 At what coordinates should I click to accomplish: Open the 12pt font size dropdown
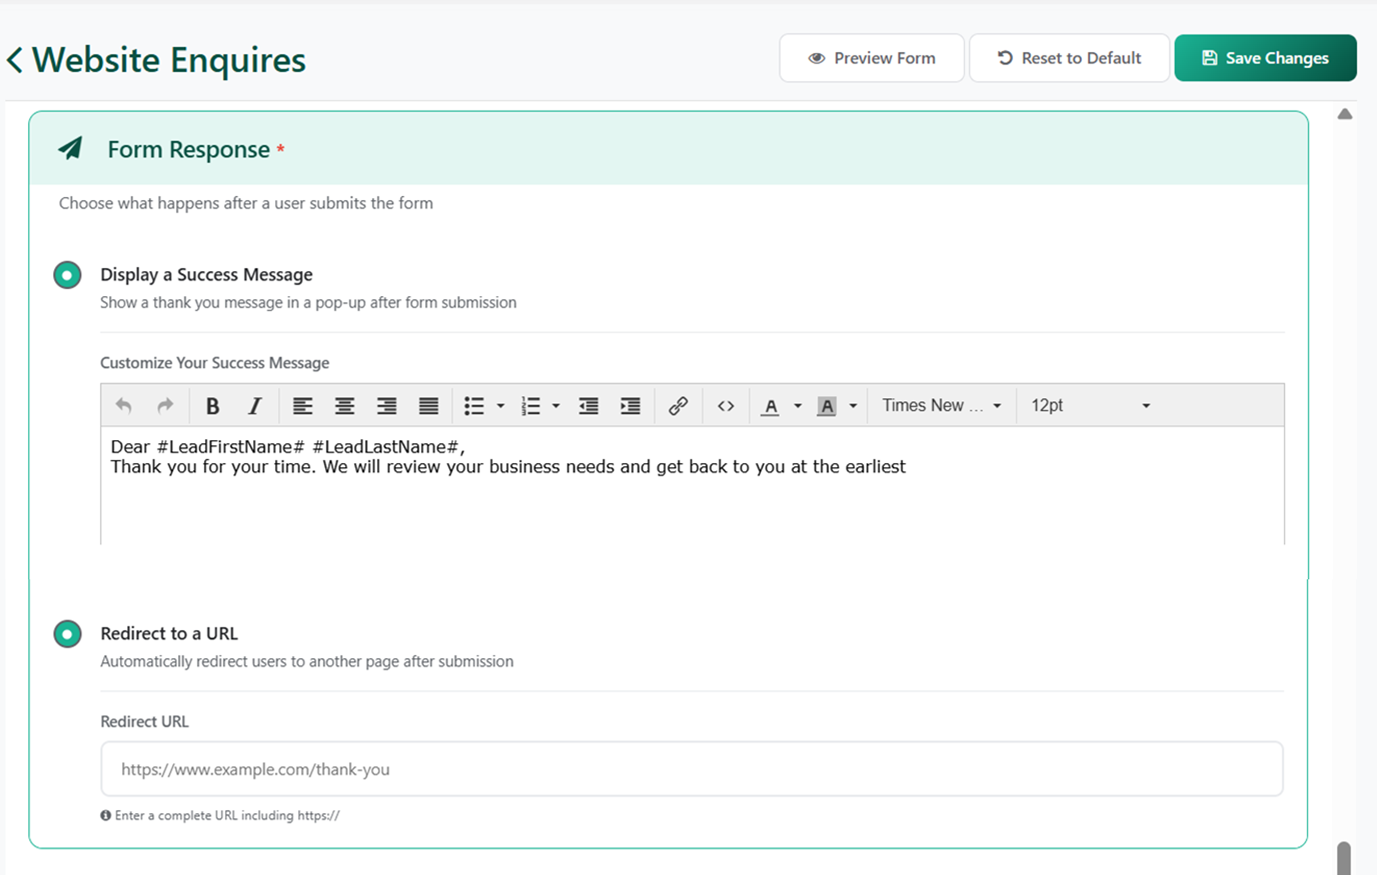click(x=1090, y=405)
